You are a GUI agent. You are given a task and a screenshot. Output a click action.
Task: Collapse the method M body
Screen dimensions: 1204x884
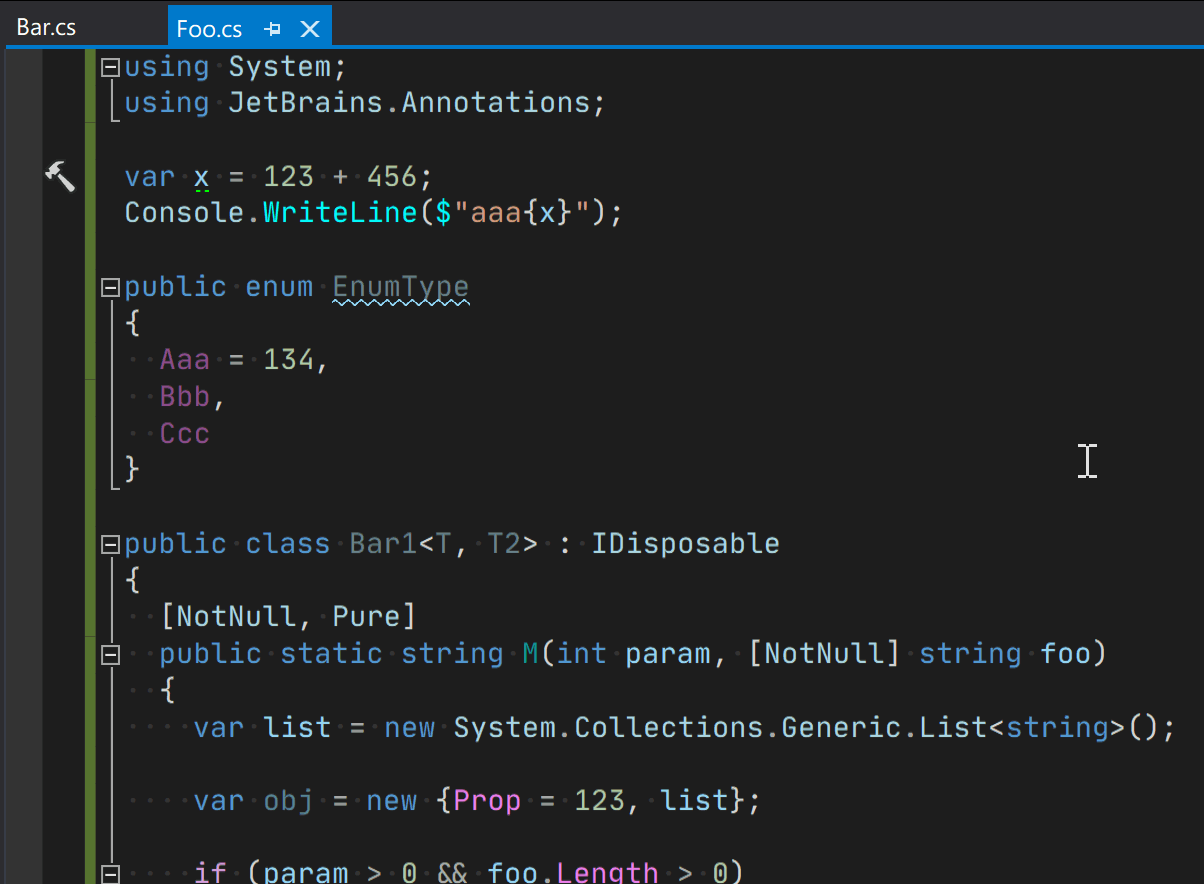110,653
